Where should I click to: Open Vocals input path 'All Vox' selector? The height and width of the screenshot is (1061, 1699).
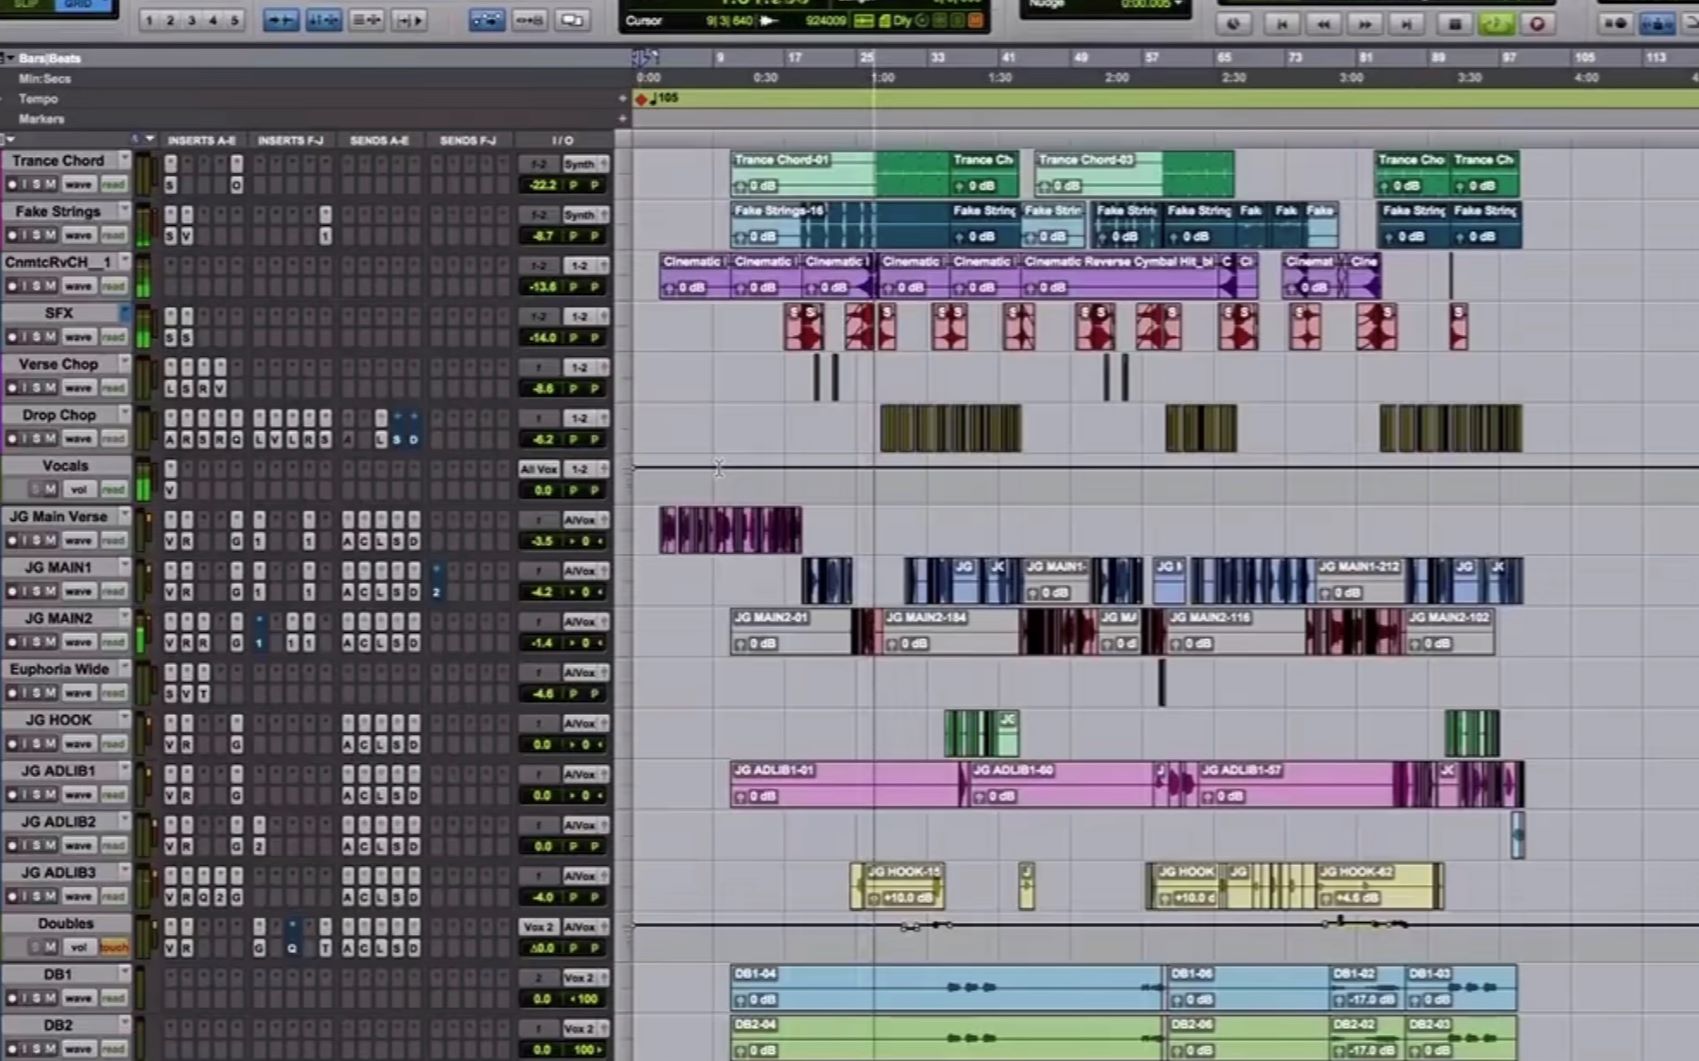[539, 468]
